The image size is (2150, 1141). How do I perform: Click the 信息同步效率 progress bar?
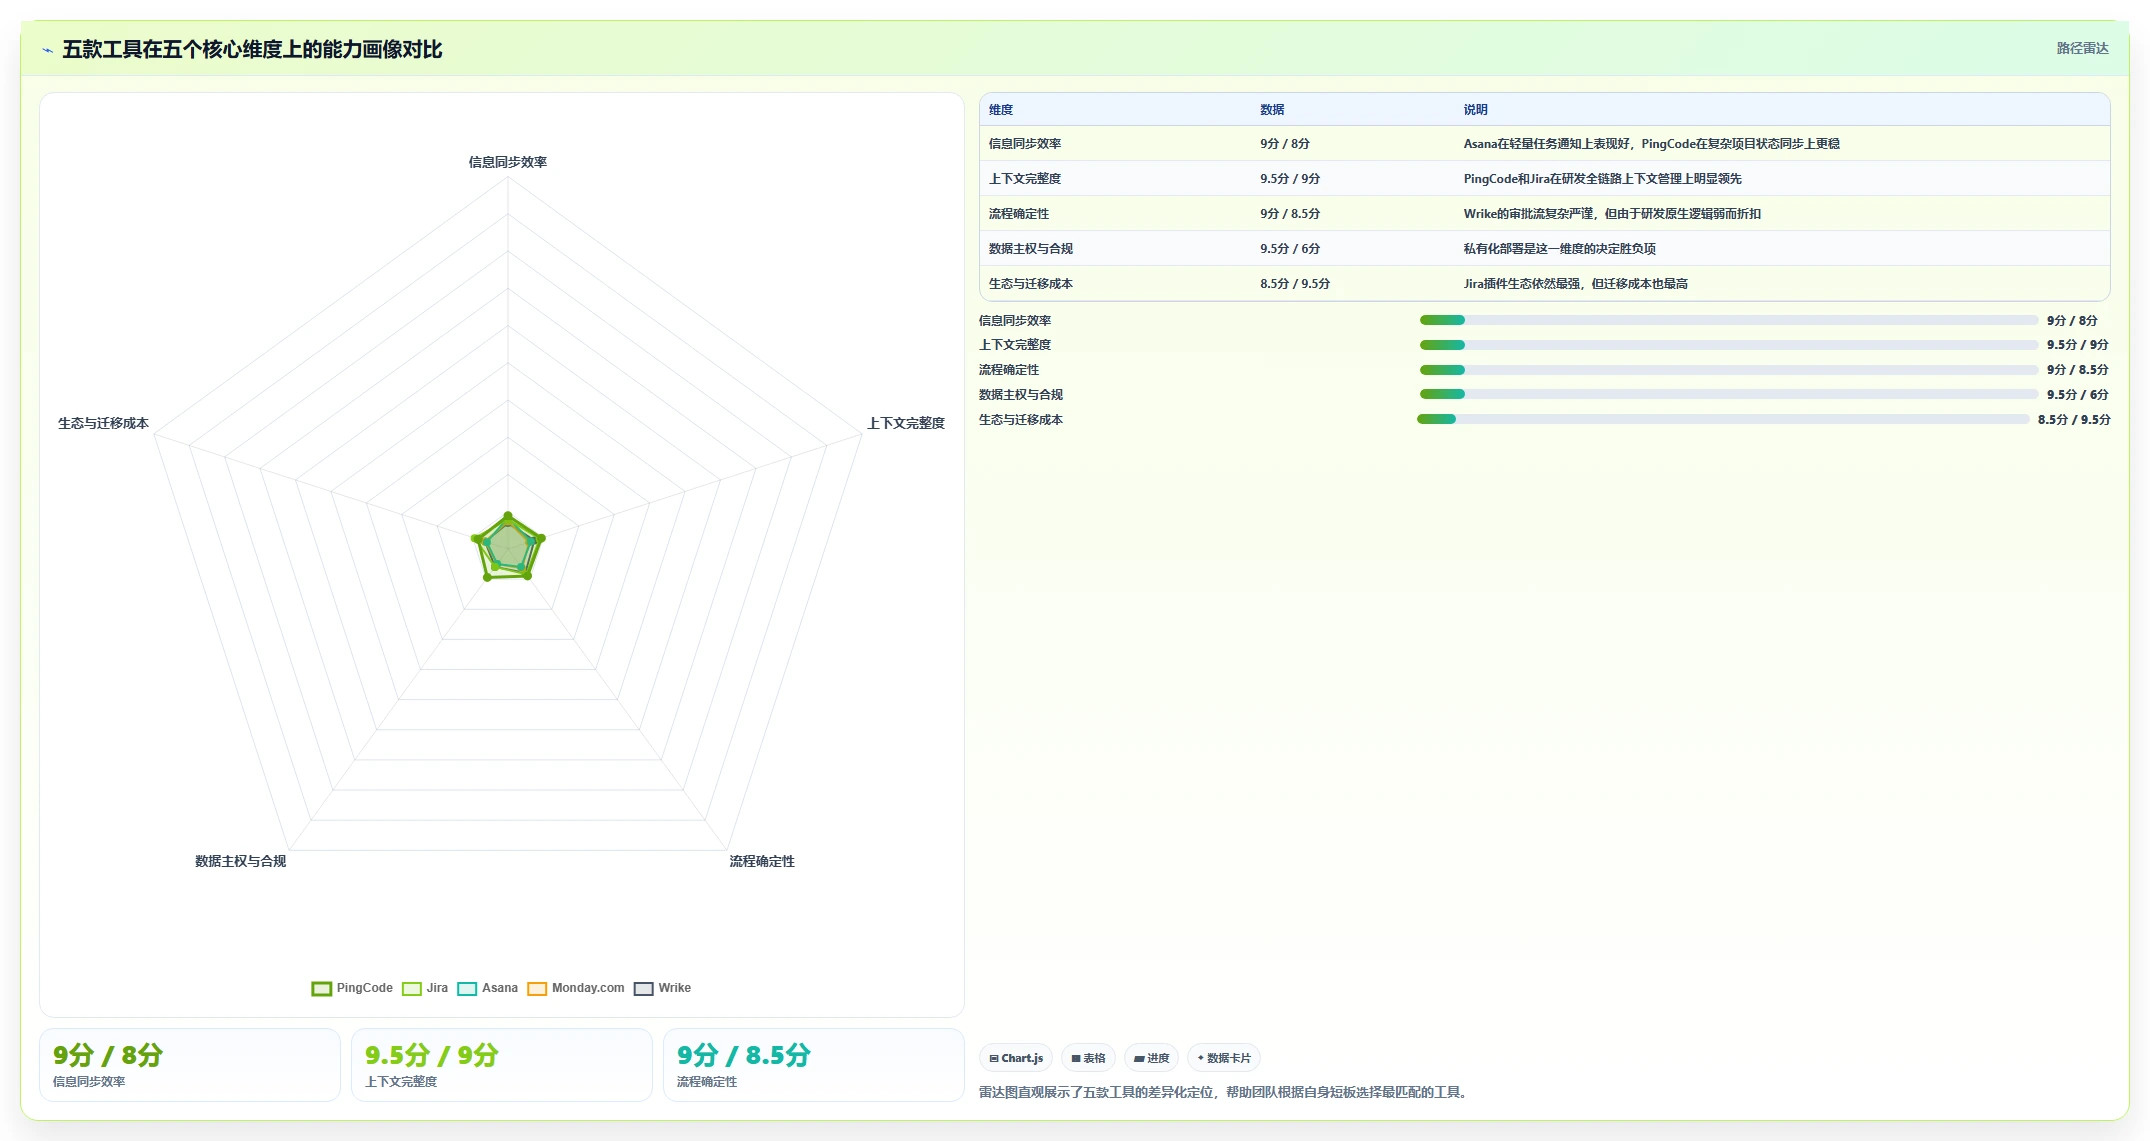1729,320
